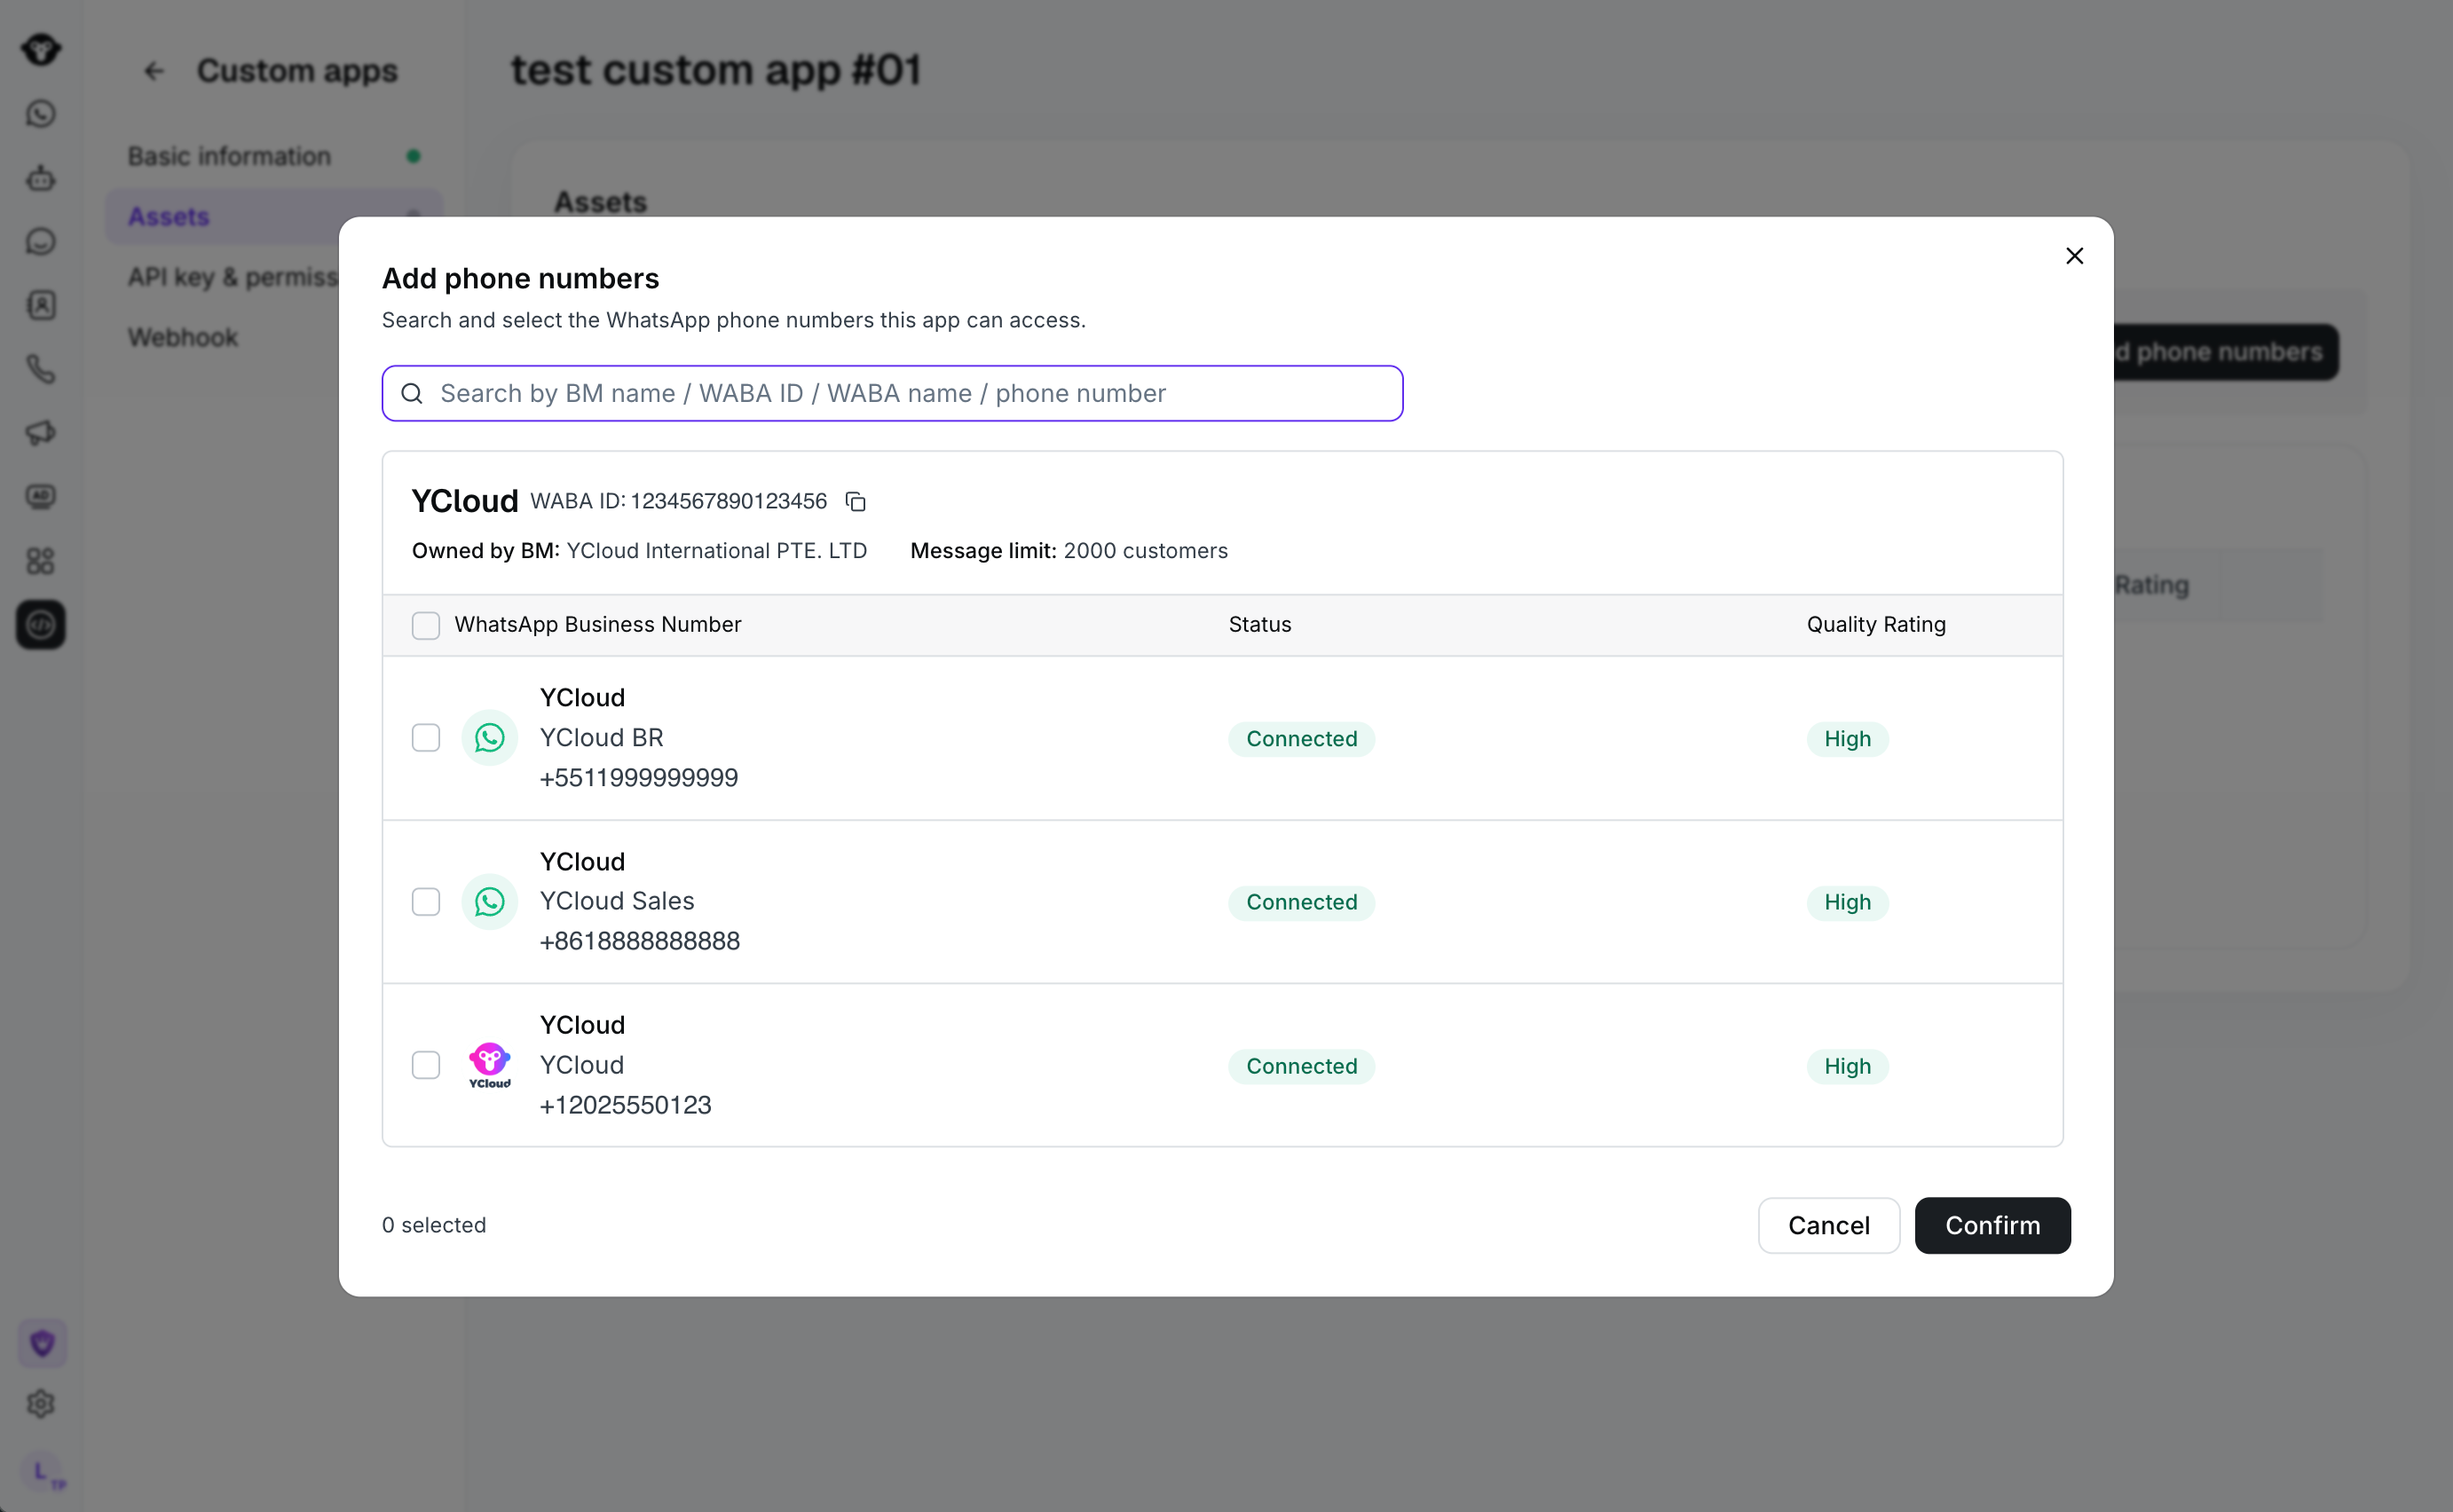Open the user avatar labeled L
Screen dimensions: 2453x1512
coord(43,1472)
